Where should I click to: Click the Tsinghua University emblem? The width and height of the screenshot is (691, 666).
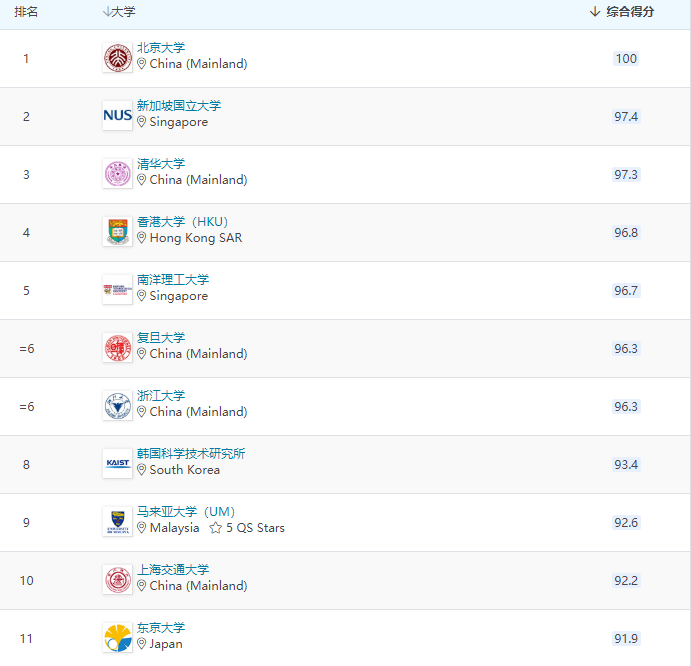point(117,174)
